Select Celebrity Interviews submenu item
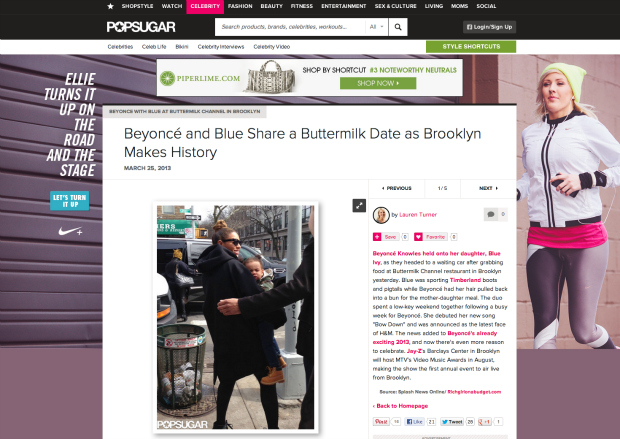 [221, 47]
